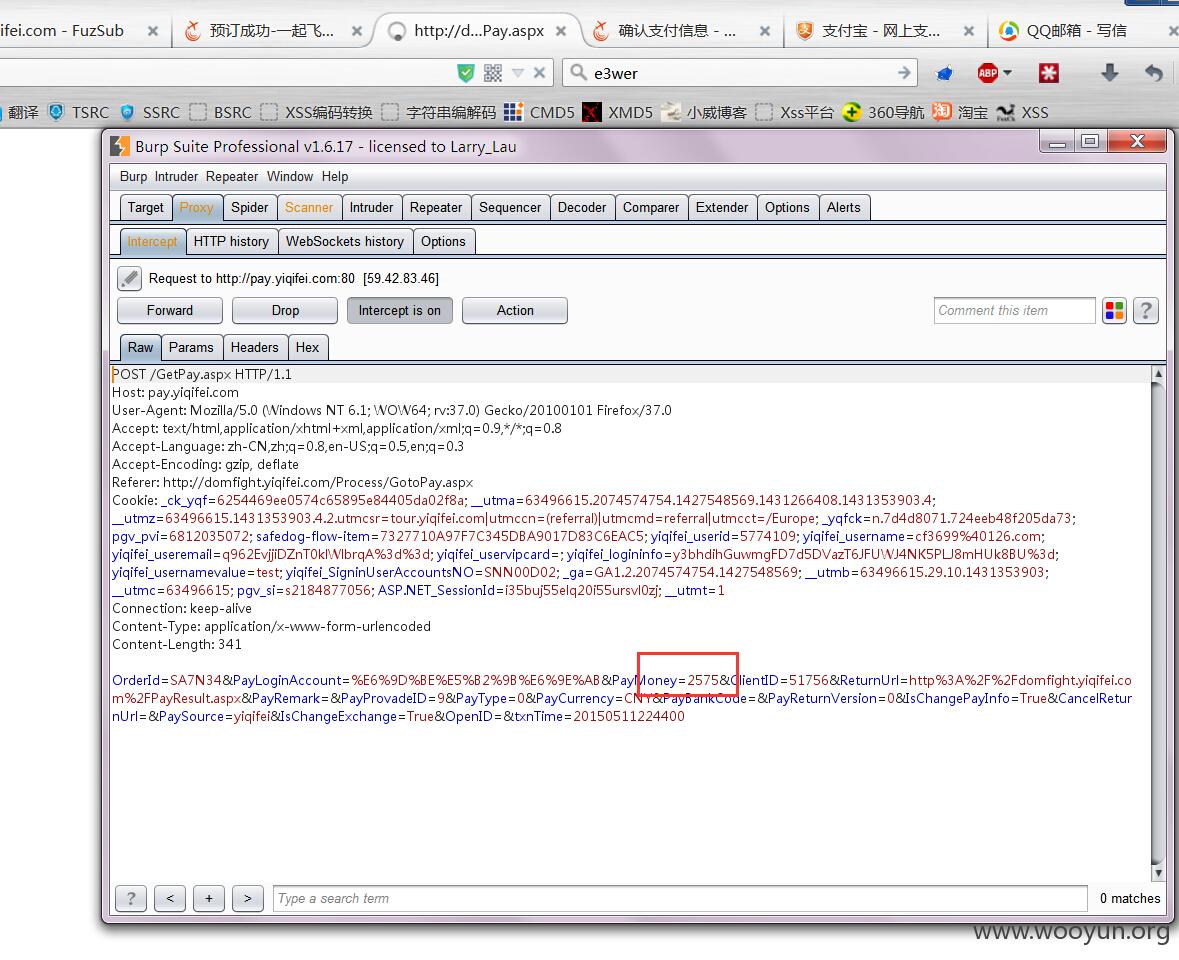
Task: Open the SSRC bookmark
Action: pyautogui.click(x=150, y=112)
